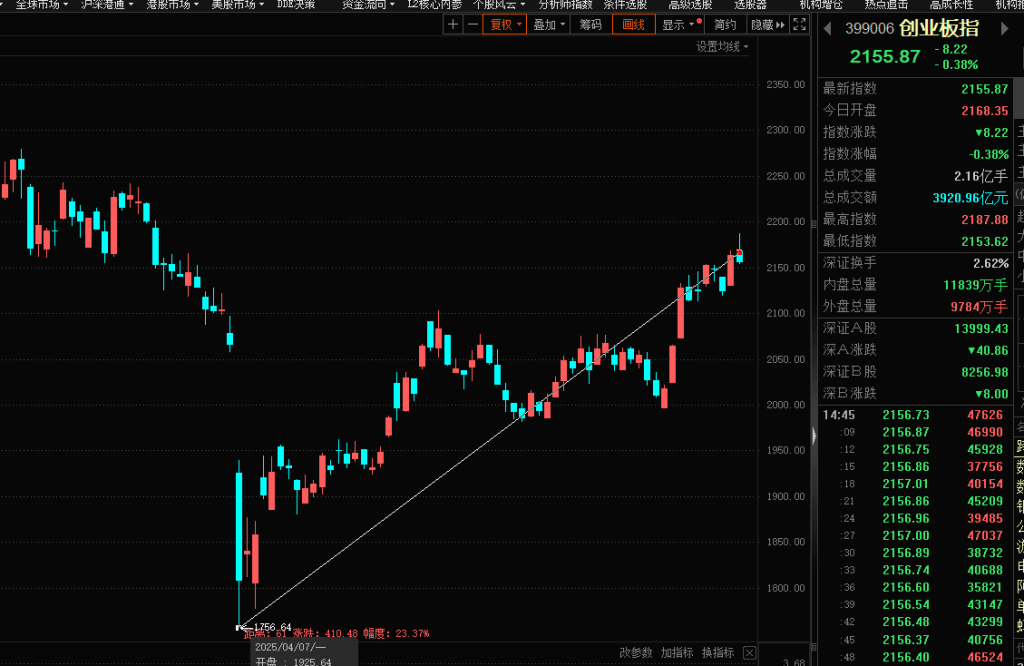Go to next index with right arrow

click(x=1004, y=29)
